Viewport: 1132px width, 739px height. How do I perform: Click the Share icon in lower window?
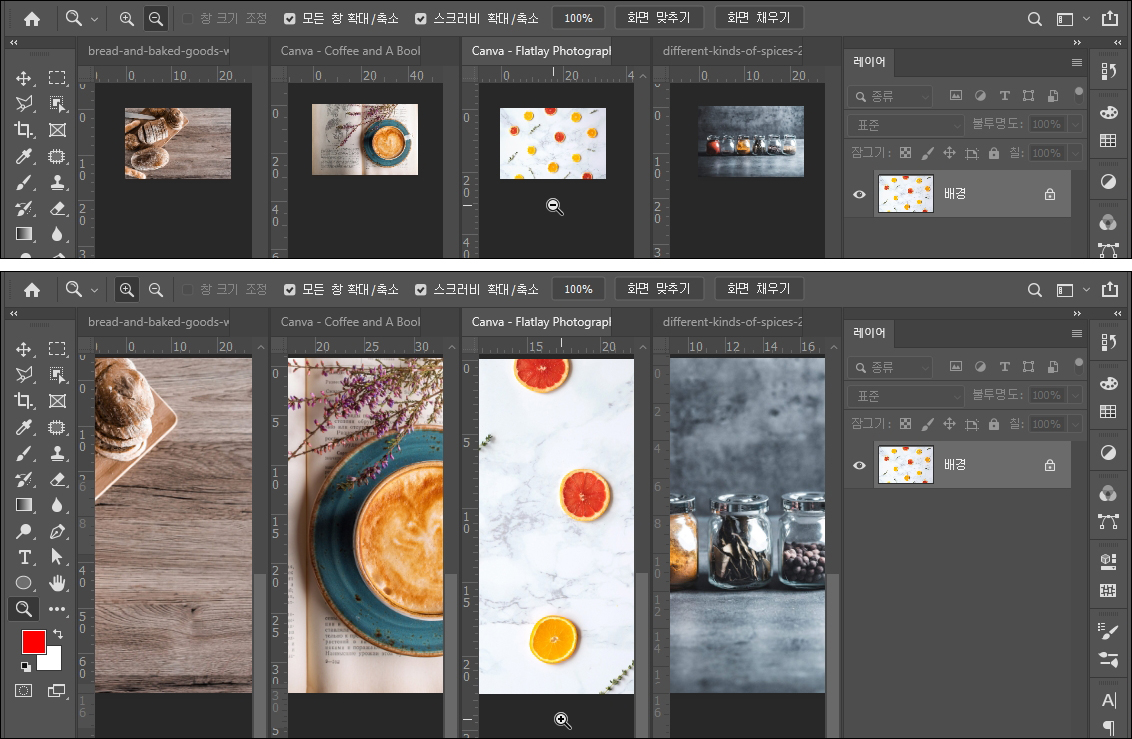coord(1110,289)
